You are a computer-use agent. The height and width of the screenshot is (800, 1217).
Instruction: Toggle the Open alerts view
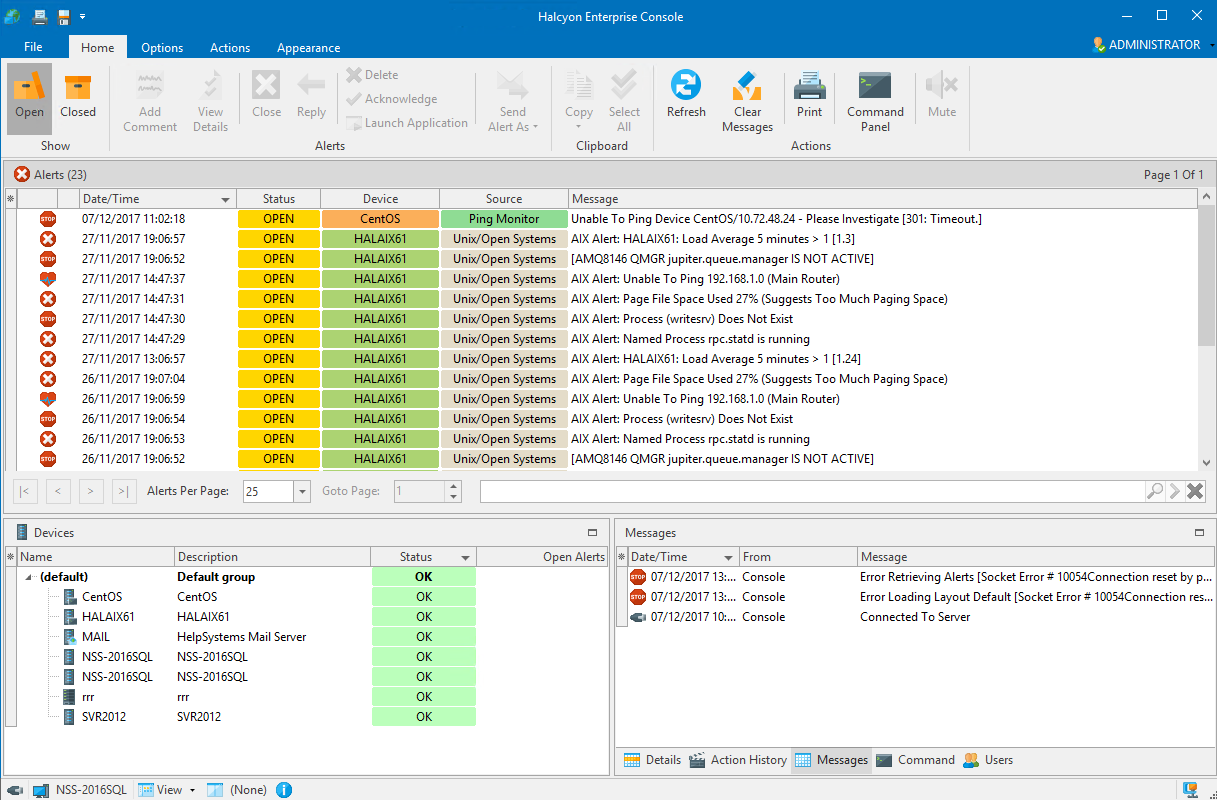click(30, 94)
